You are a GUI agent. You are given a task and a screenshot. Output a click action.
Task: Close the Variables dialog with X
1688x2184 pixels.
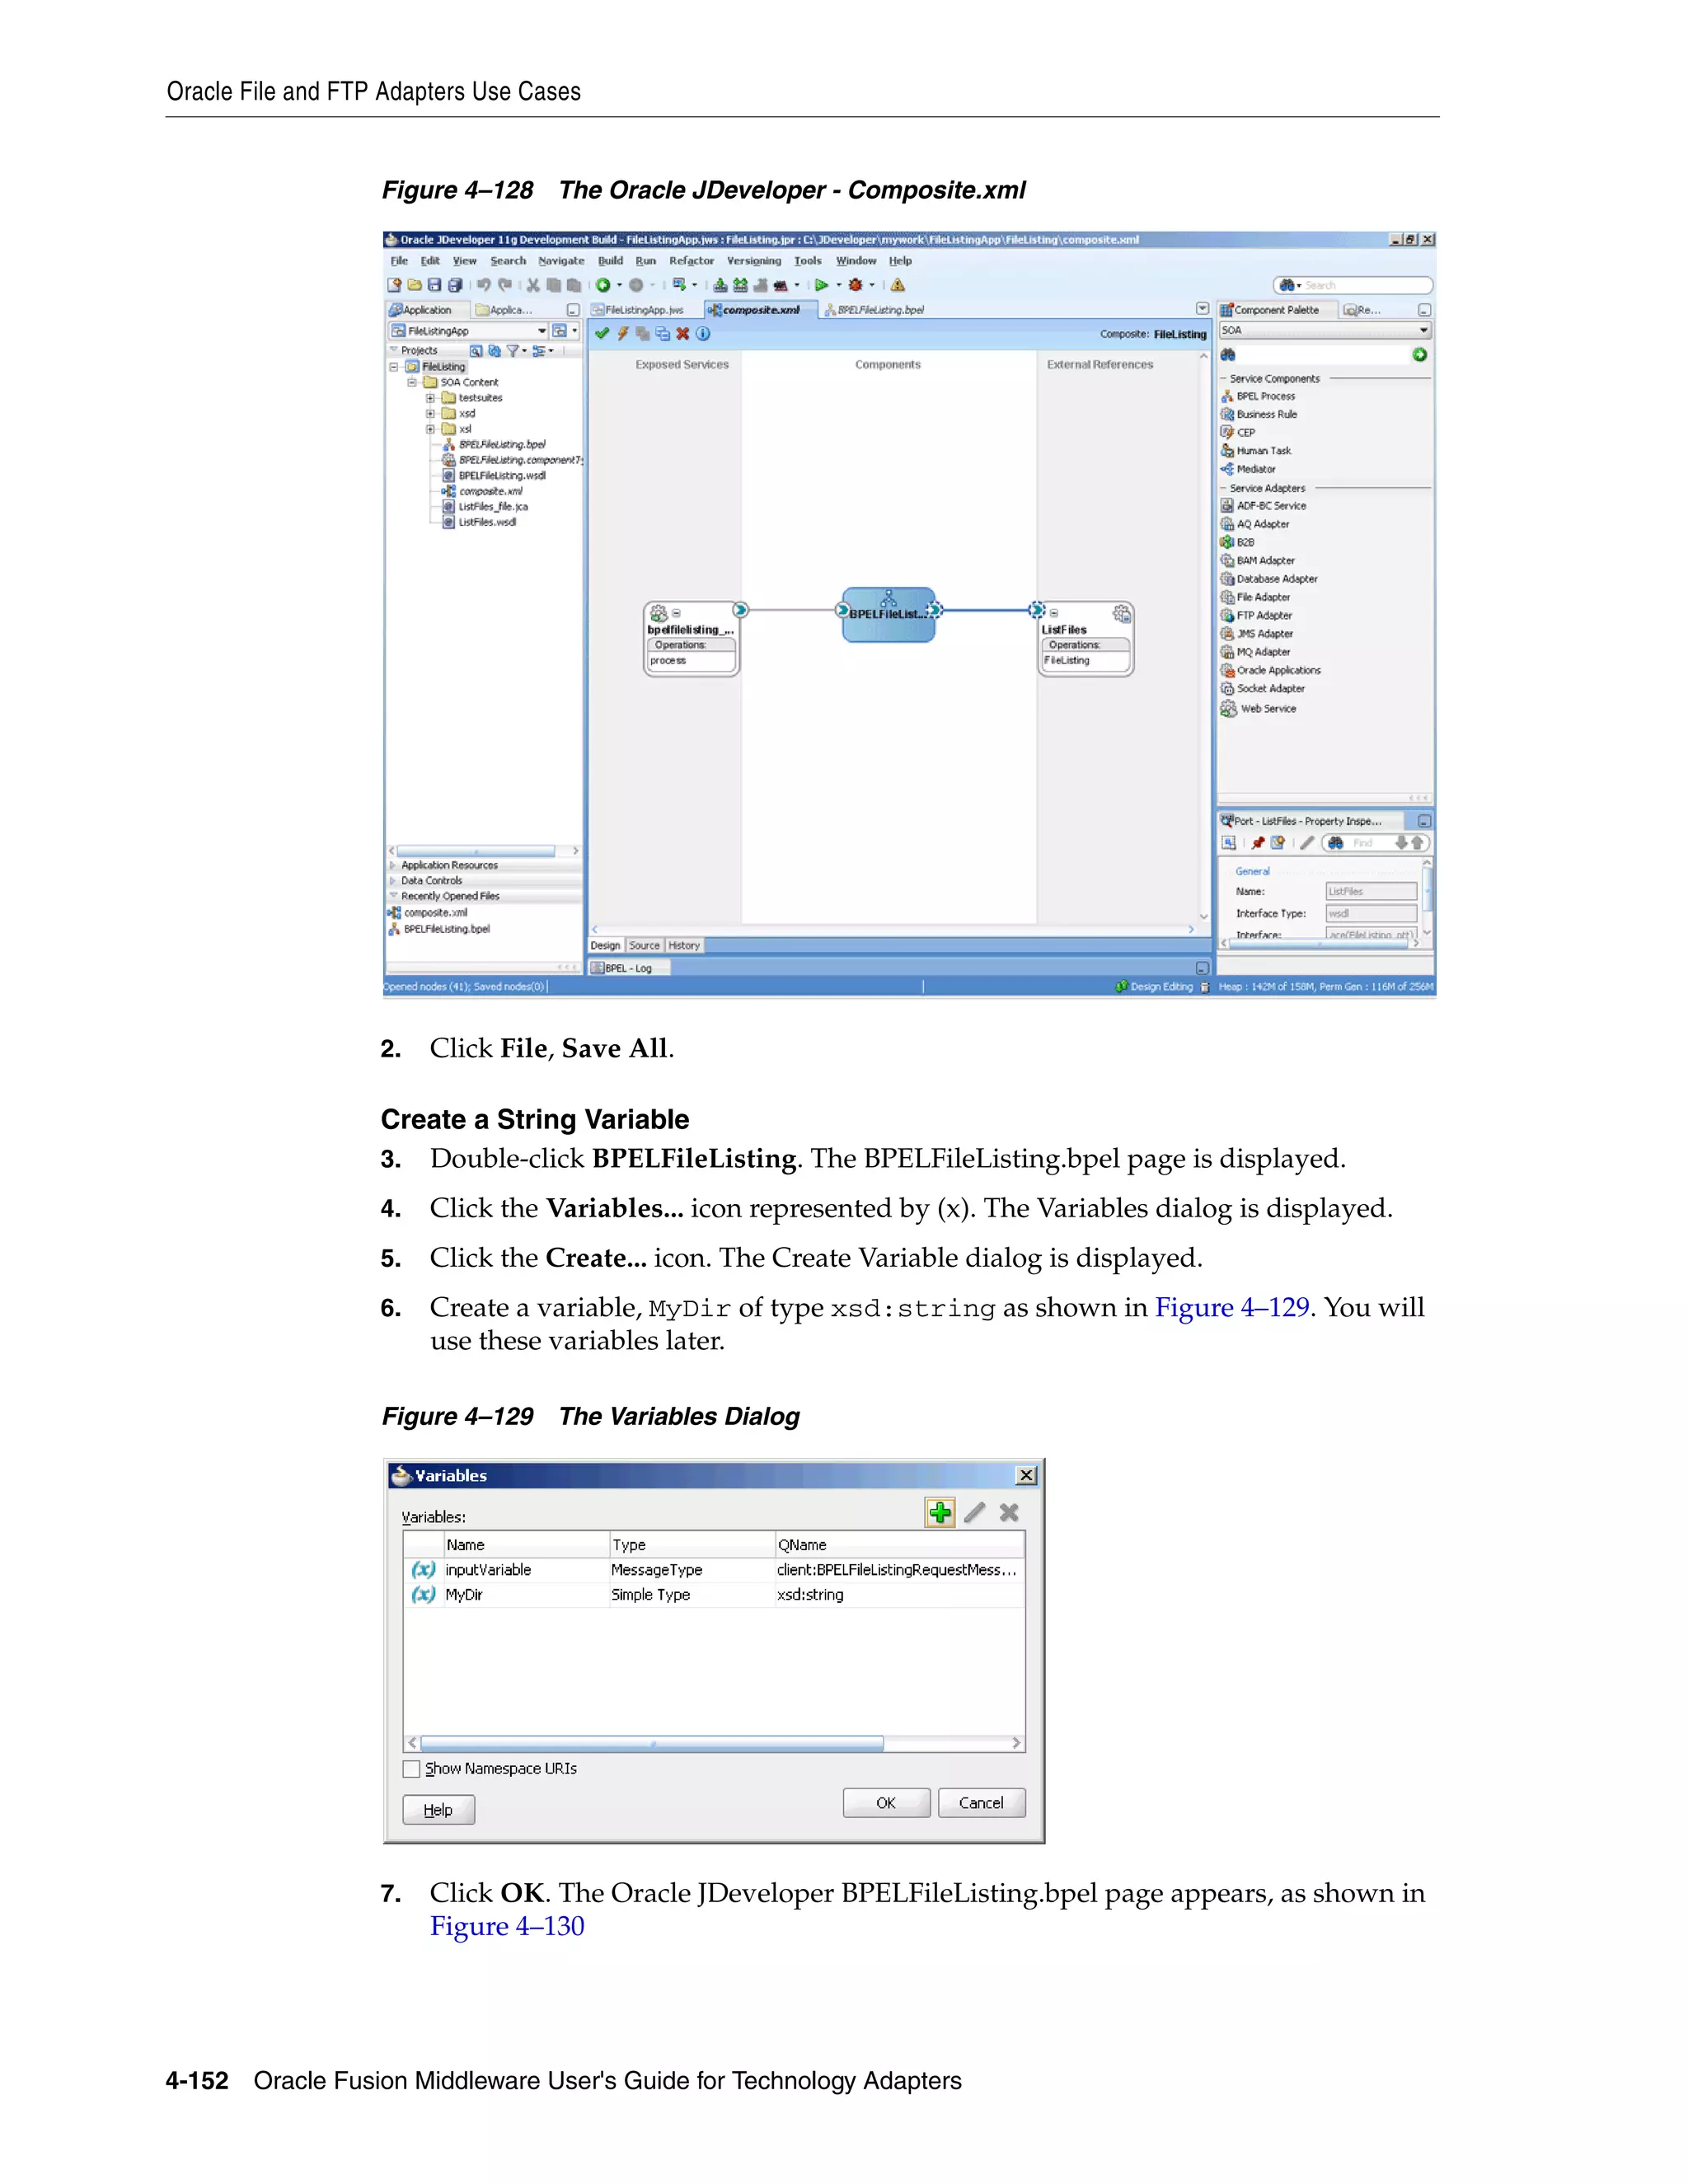tap(1026, 1476)
